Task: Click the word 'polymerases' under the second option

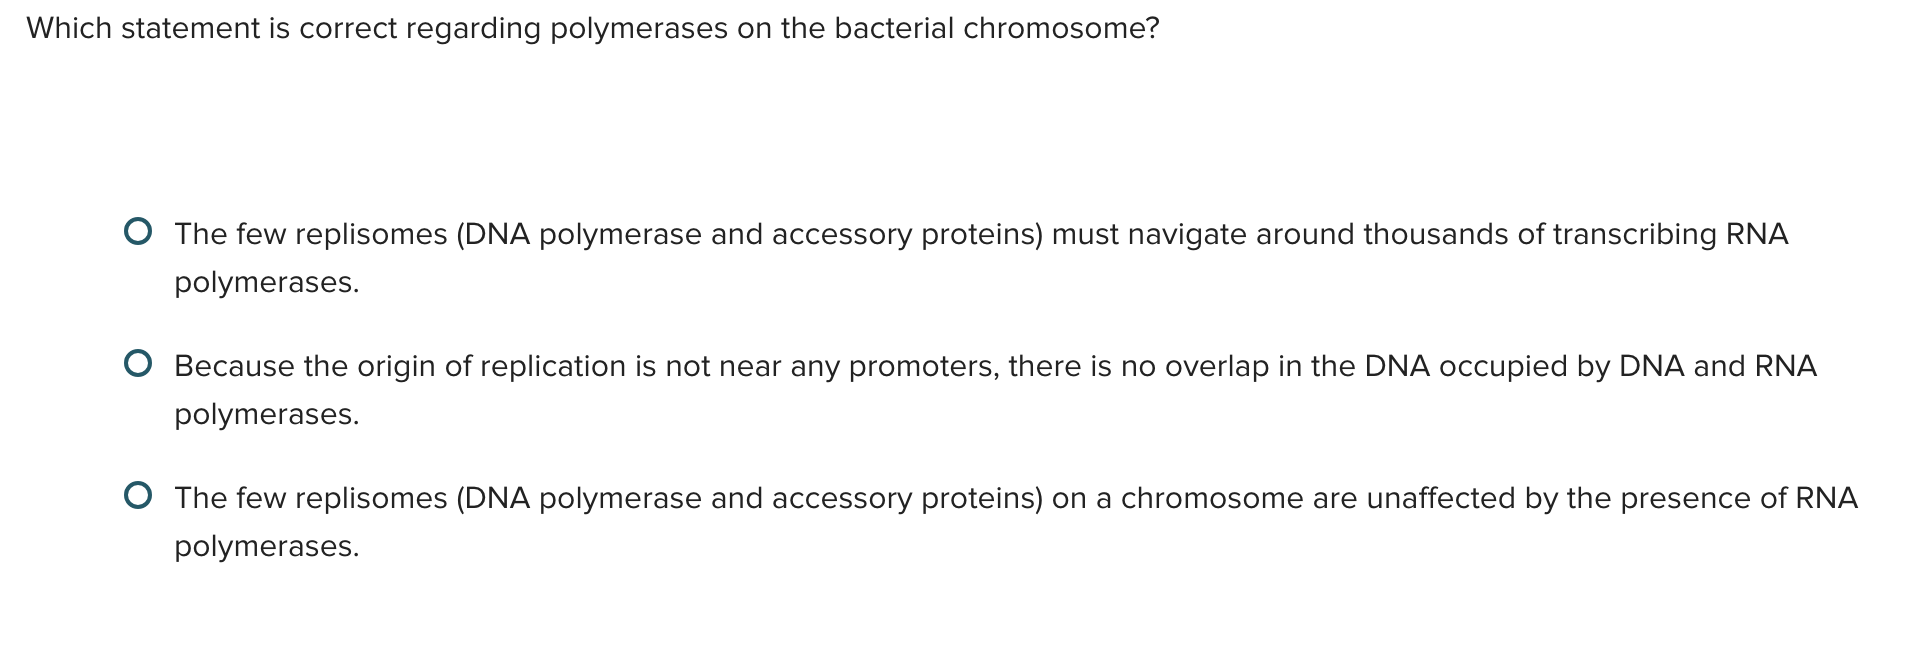Action: click(265, 414)
